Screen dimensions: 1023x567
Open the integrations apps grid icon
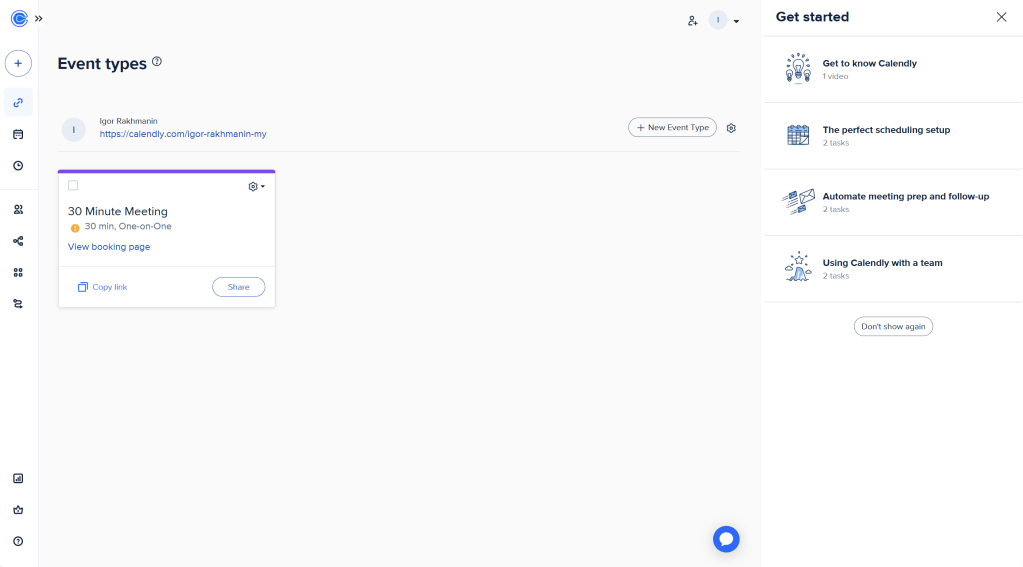pyautogui.click(x=18, y=272)
